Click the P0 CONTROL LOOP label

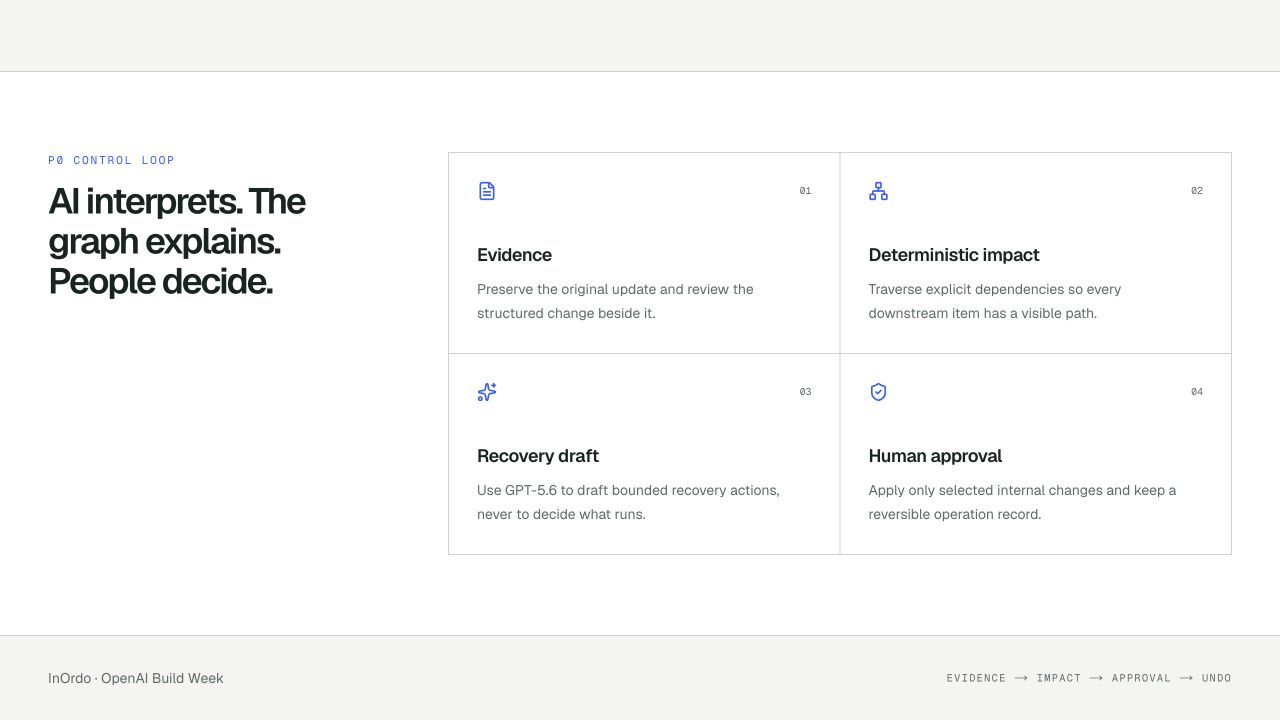(x=111, y=160)
